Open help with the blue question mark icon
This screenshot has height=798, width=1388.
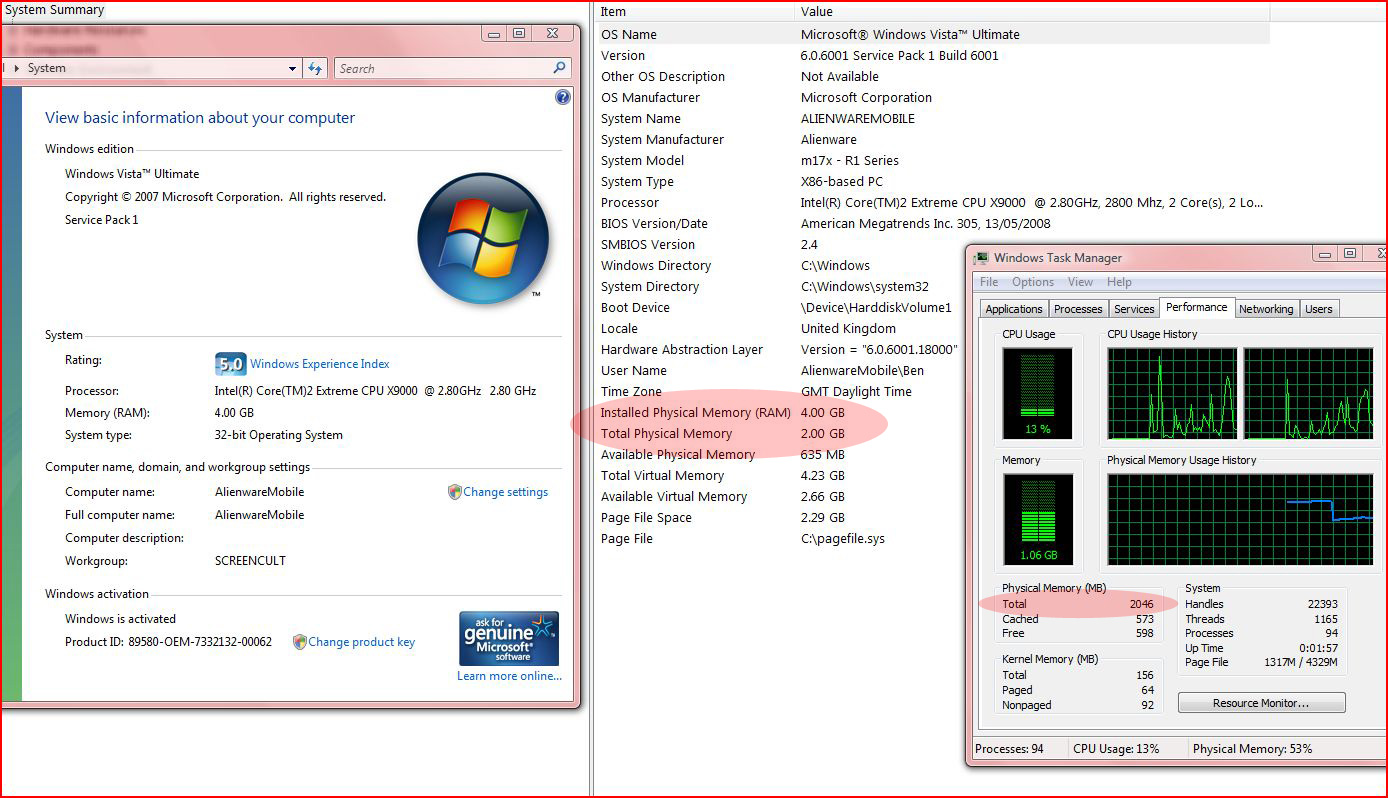(x=563, y=97)
